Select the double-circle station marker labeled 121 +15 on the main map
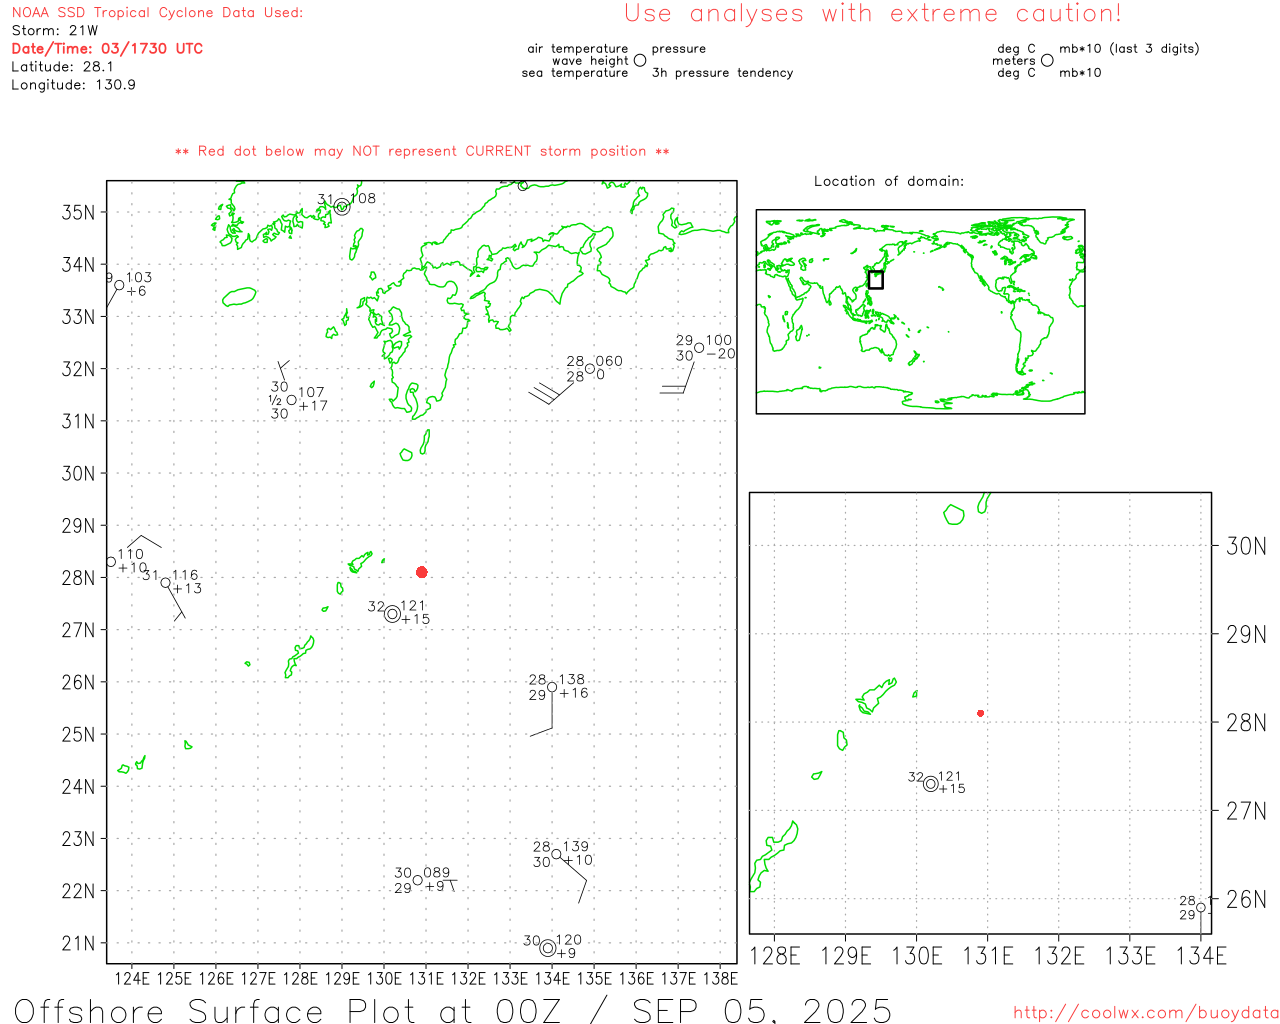 393,614
